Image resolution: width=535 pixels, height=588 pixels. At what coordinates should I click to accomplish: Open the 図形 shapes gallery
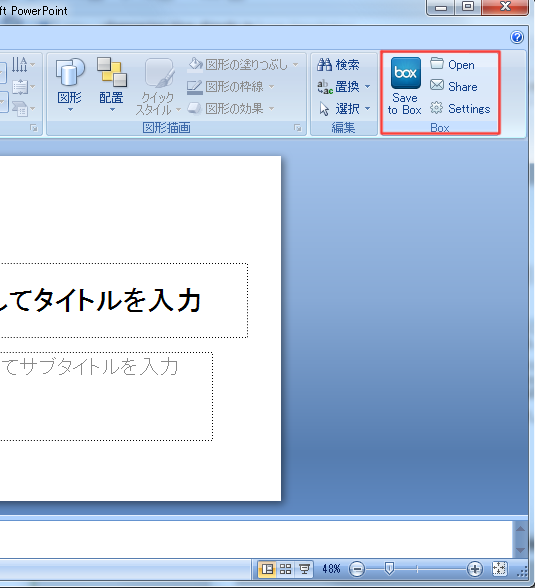pyautogui.click(x=70, y=86)
